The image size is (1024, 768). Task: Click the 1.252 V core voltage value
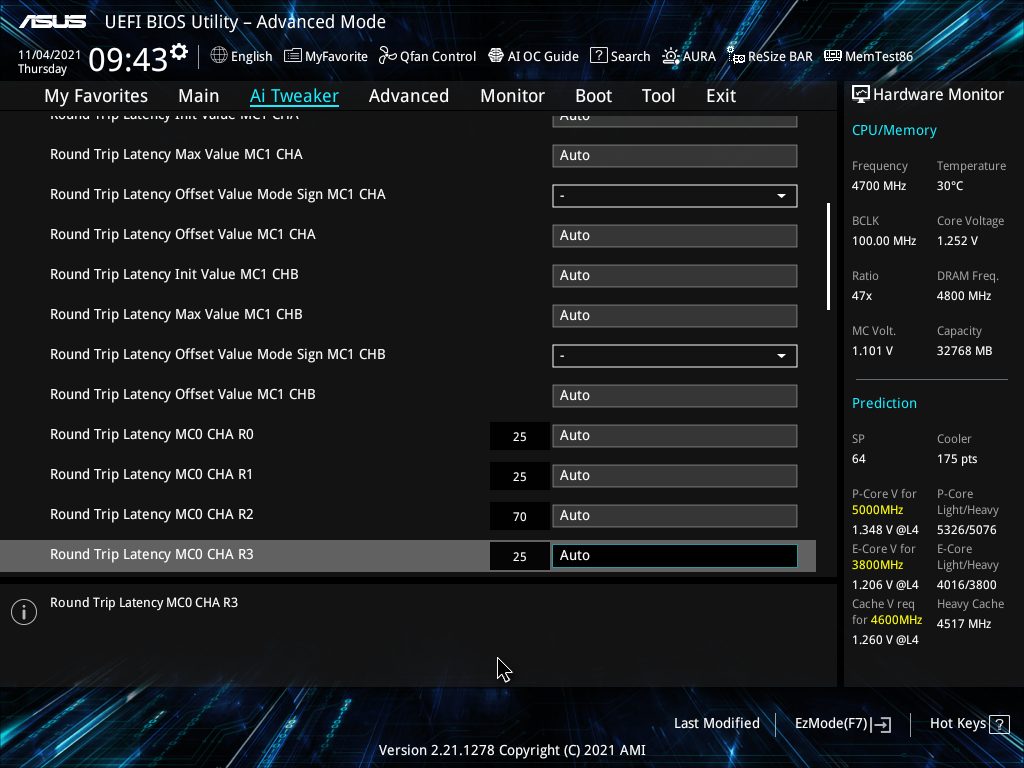[x=957, y=241]
